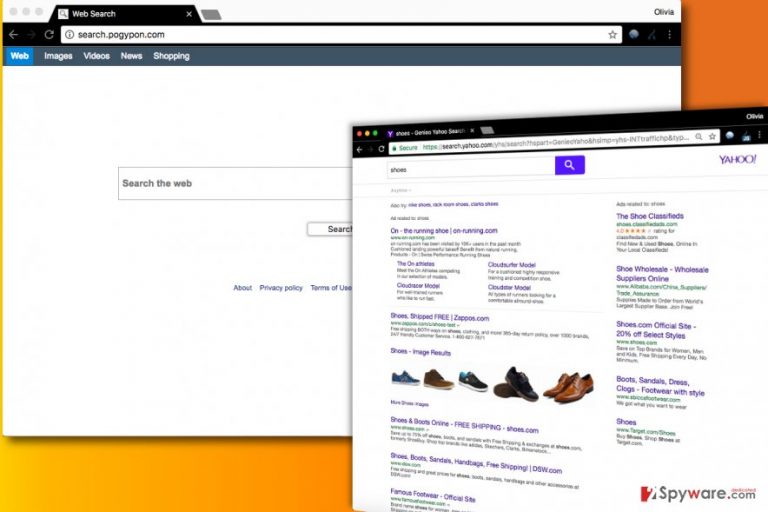
Task: Open 'Shoes - Image Results' link
Action: pyautogui.click(x=421, y=352)
